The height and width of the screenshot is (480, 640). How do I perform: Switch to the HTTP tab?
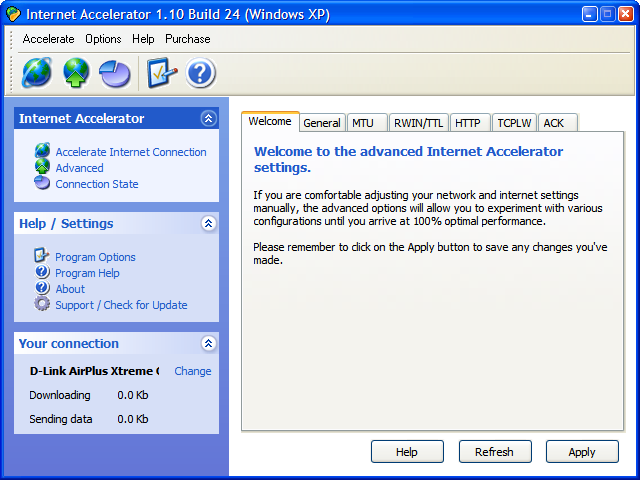(470, 123)
